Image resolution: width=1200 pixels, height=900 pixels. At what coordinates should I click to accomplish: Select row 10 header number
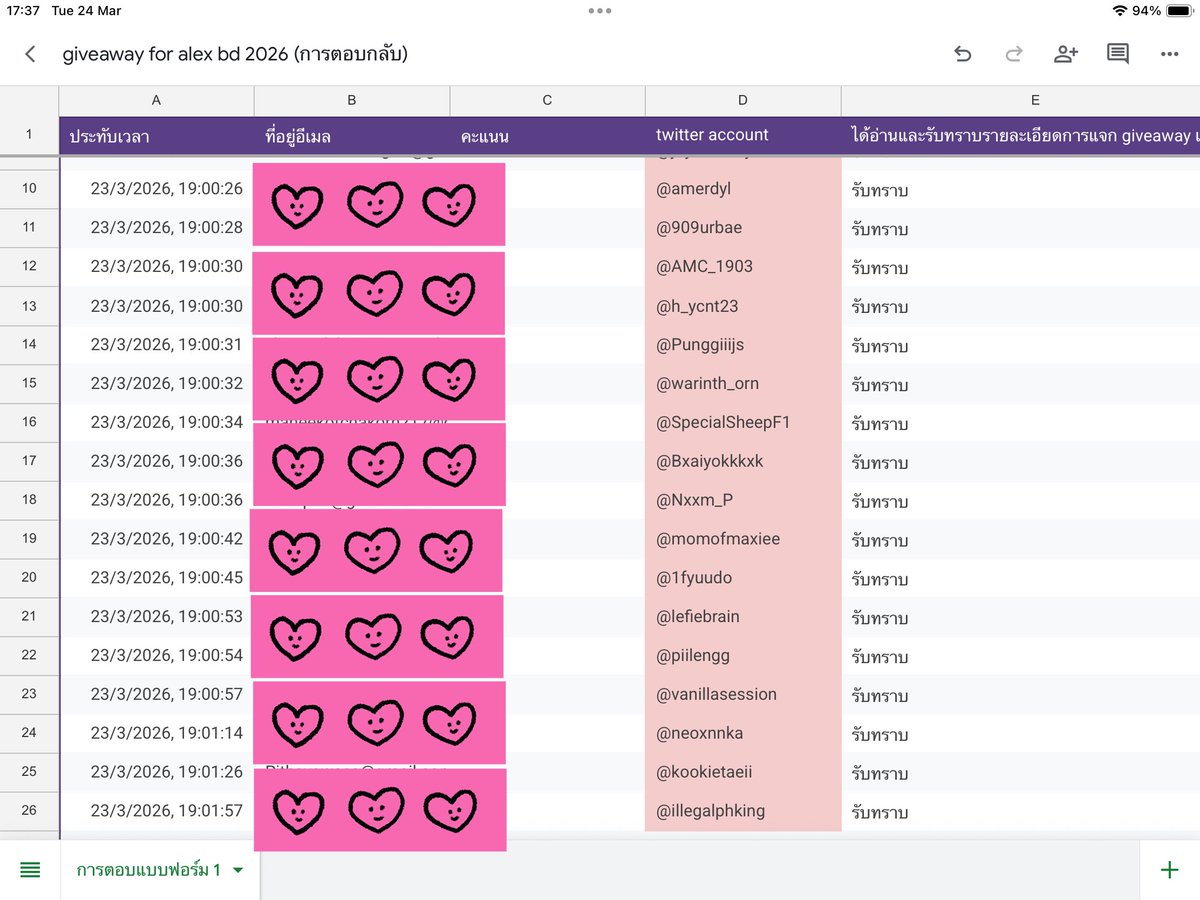tap(29, 189)
